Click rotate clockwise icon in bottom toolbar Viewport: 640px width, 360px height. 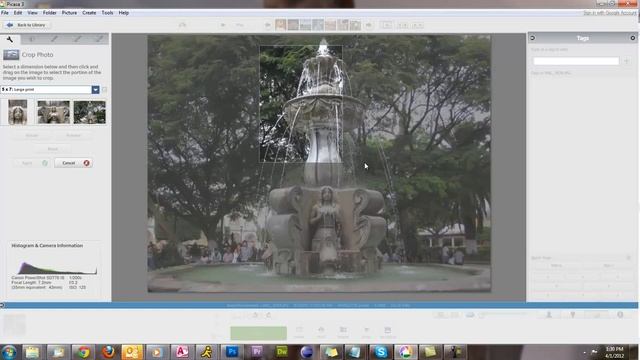coord(269,315)
